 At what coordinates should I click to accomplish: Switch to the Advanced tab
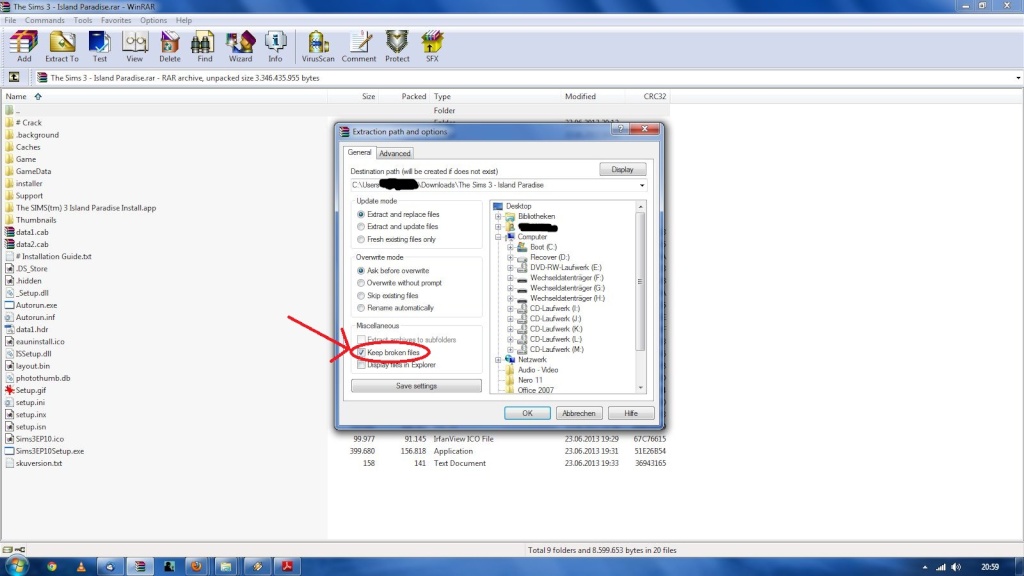tap(394, 153)
